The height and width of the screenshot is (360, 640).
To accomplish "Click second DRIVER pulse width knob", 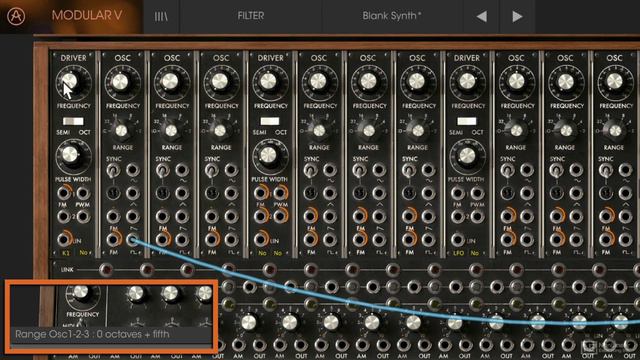I will click(268, 155).
